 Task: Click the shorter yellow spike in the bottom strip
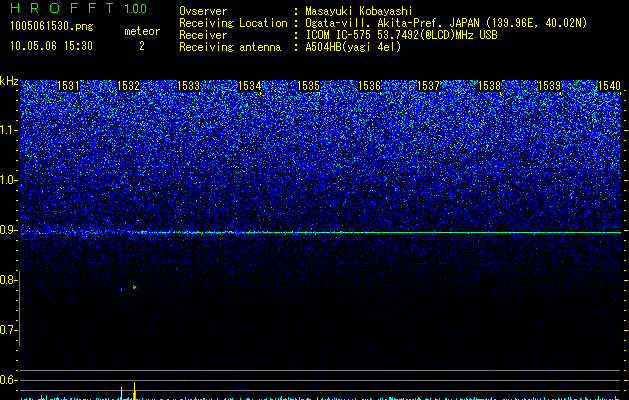121,393
